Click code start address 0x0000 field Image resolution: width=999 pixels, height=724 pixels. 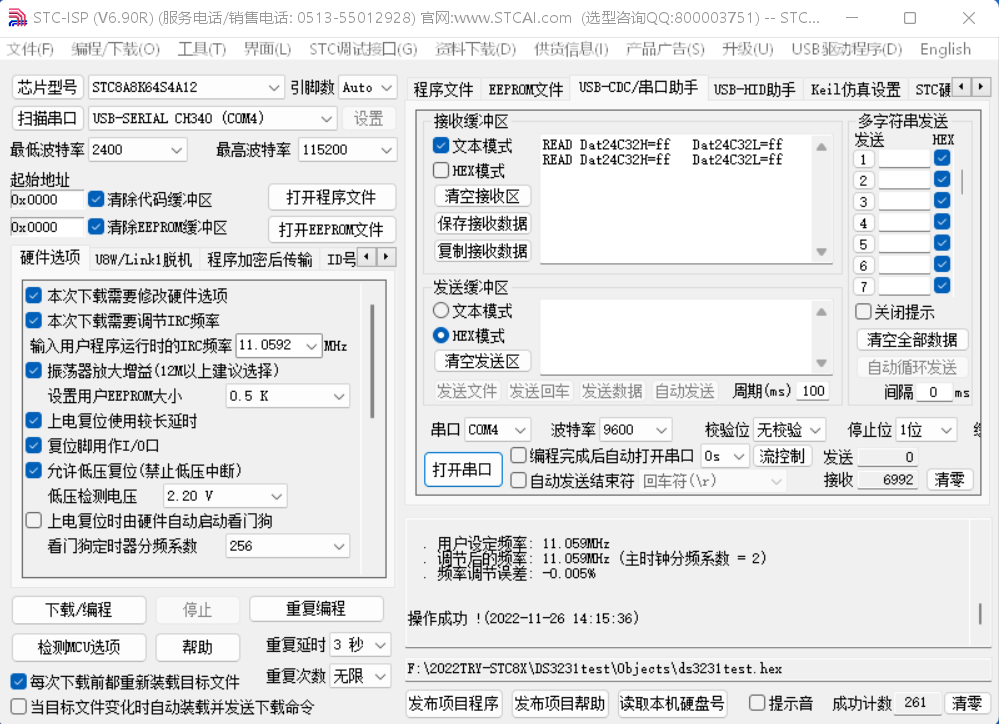tap(47, 199)
